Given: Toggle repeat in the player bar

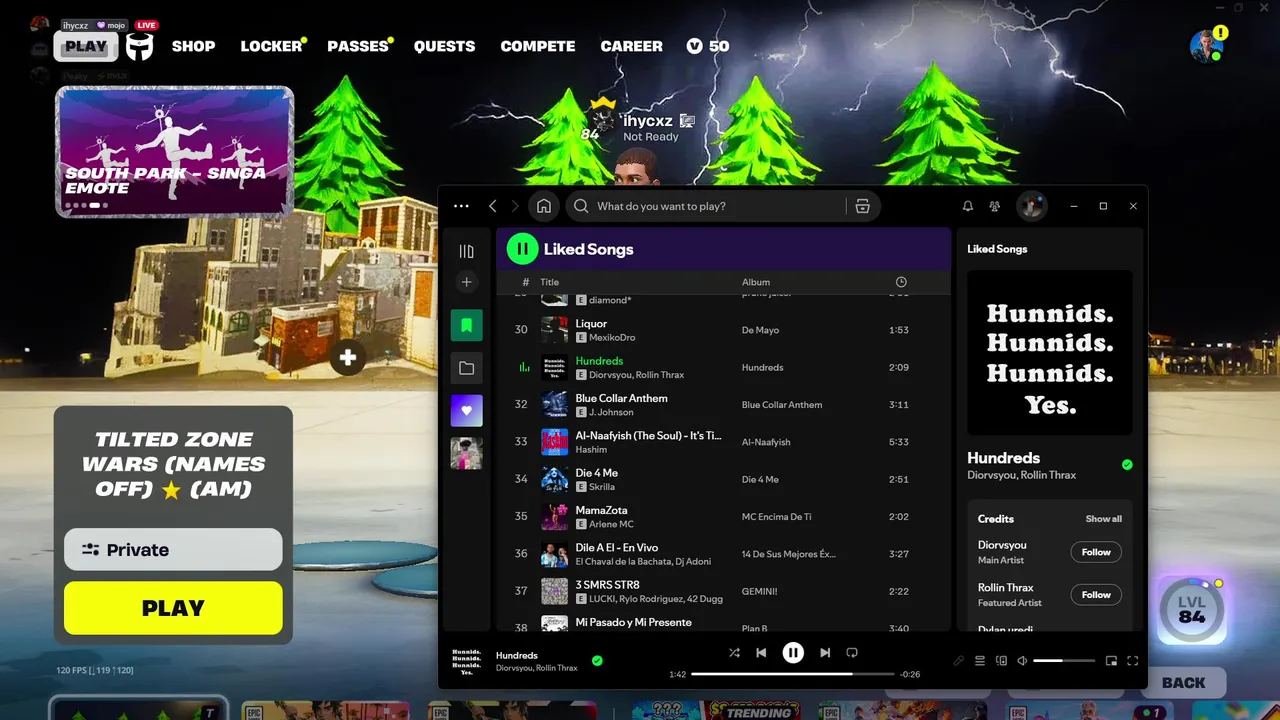Looking at the screenshot, I should click(852, 653).
